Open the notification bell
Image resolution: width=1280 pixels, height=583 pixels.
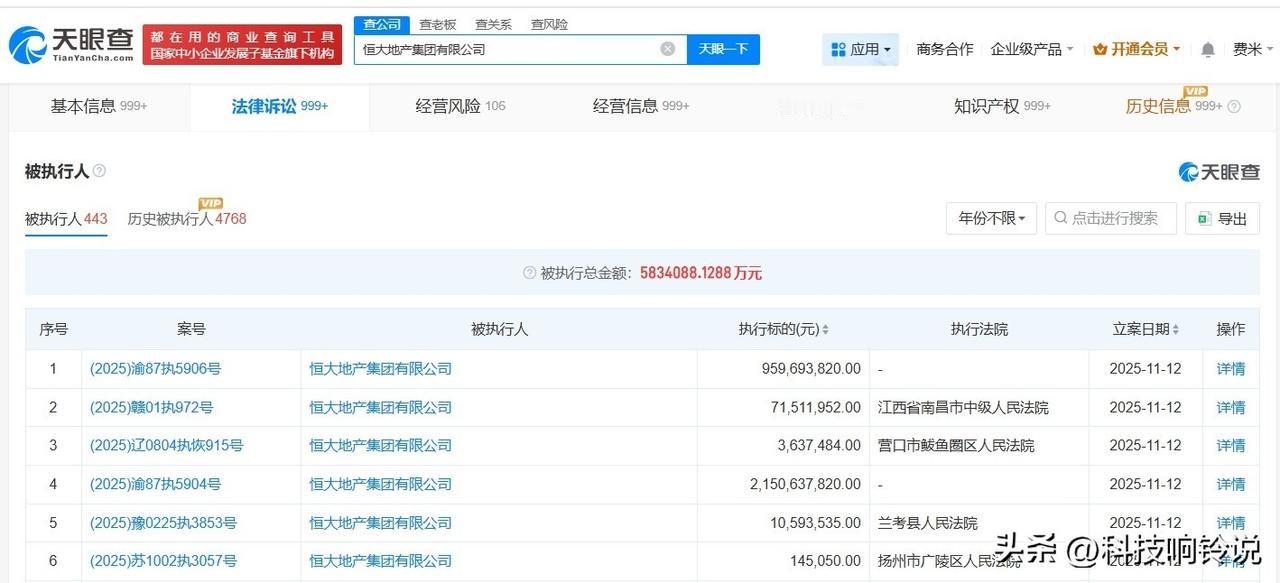pos(1208,49)
